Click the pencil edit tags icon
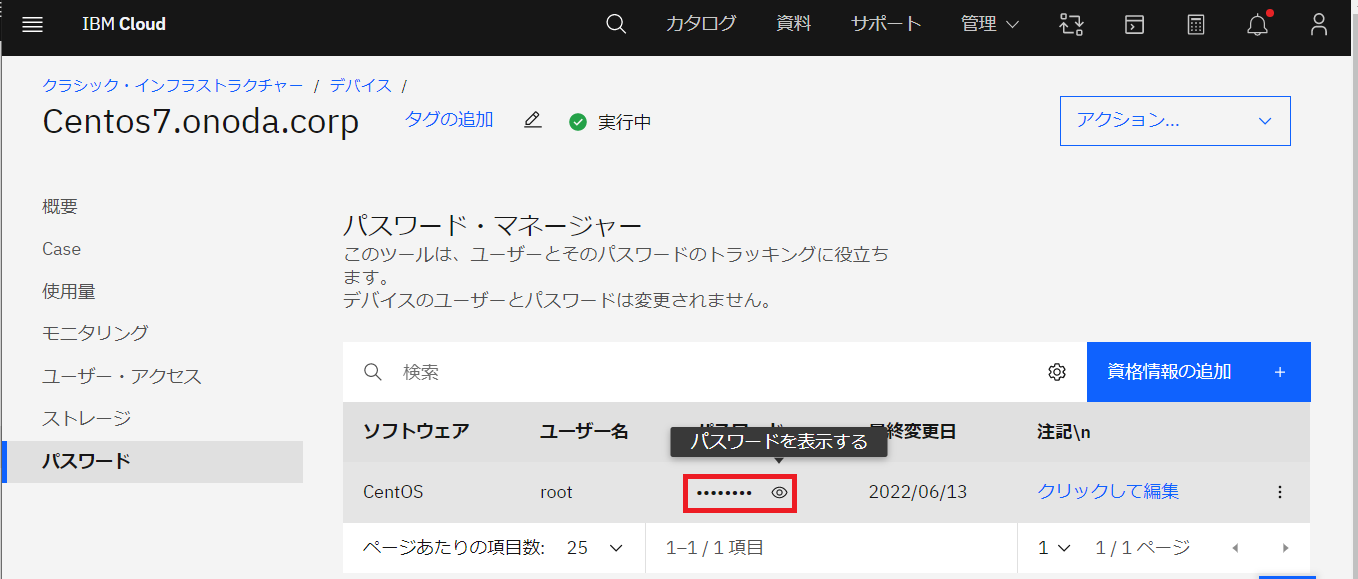The height and width of the screenshot is (579, 1358). (x=533, y=120)
